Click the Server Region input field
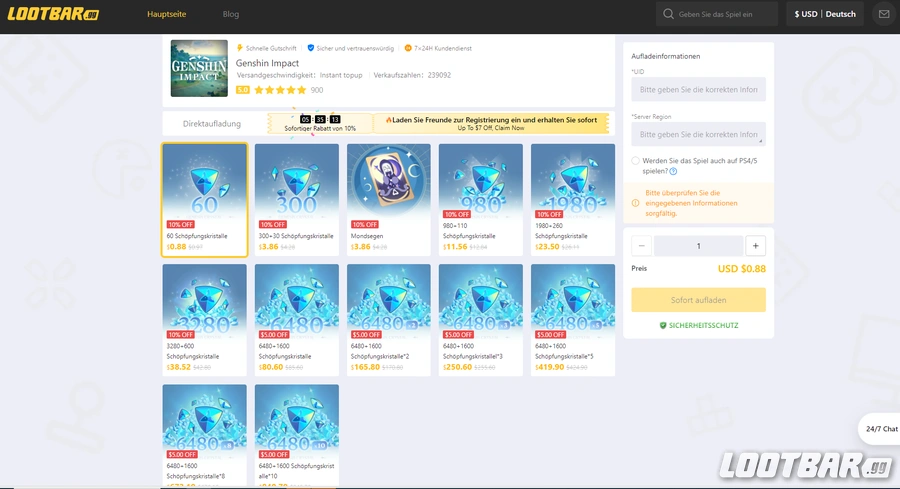Screen dimensions: 900x489 [698, 134]
